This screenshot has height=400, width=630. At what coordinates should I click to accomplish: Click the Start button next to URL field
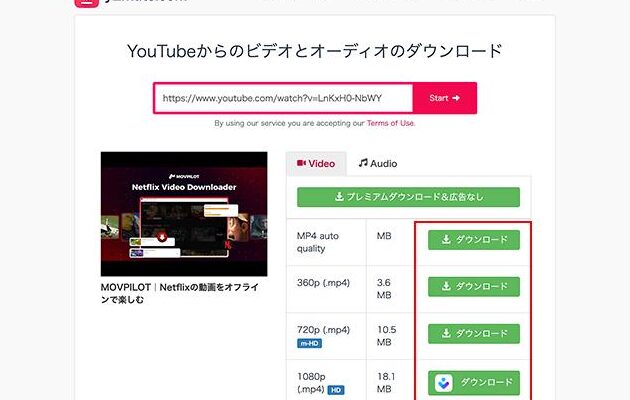click(x=444, y=98)
